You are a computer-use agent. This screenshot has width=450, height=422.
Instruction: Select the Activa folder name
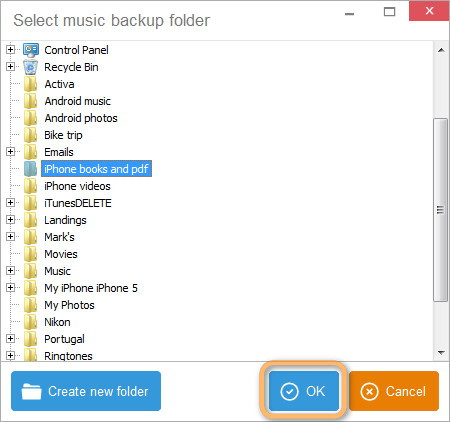[59, 84]
